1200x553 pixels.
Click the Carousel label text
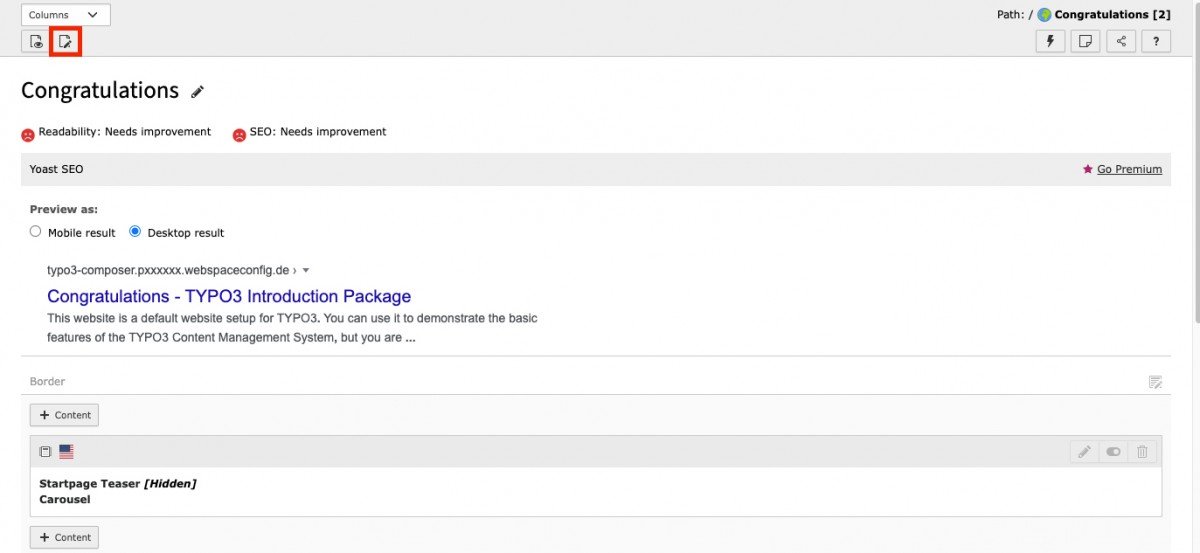point(65,499)
